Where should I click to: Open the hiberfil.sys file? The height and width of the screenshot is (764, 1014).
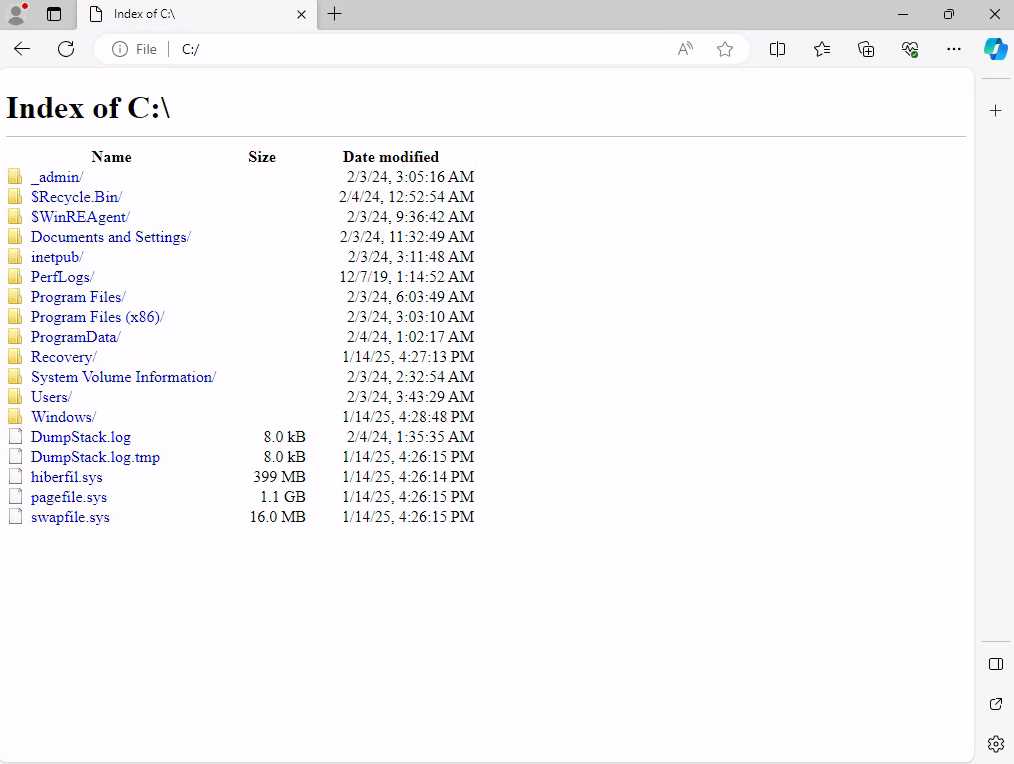(67, 478)
